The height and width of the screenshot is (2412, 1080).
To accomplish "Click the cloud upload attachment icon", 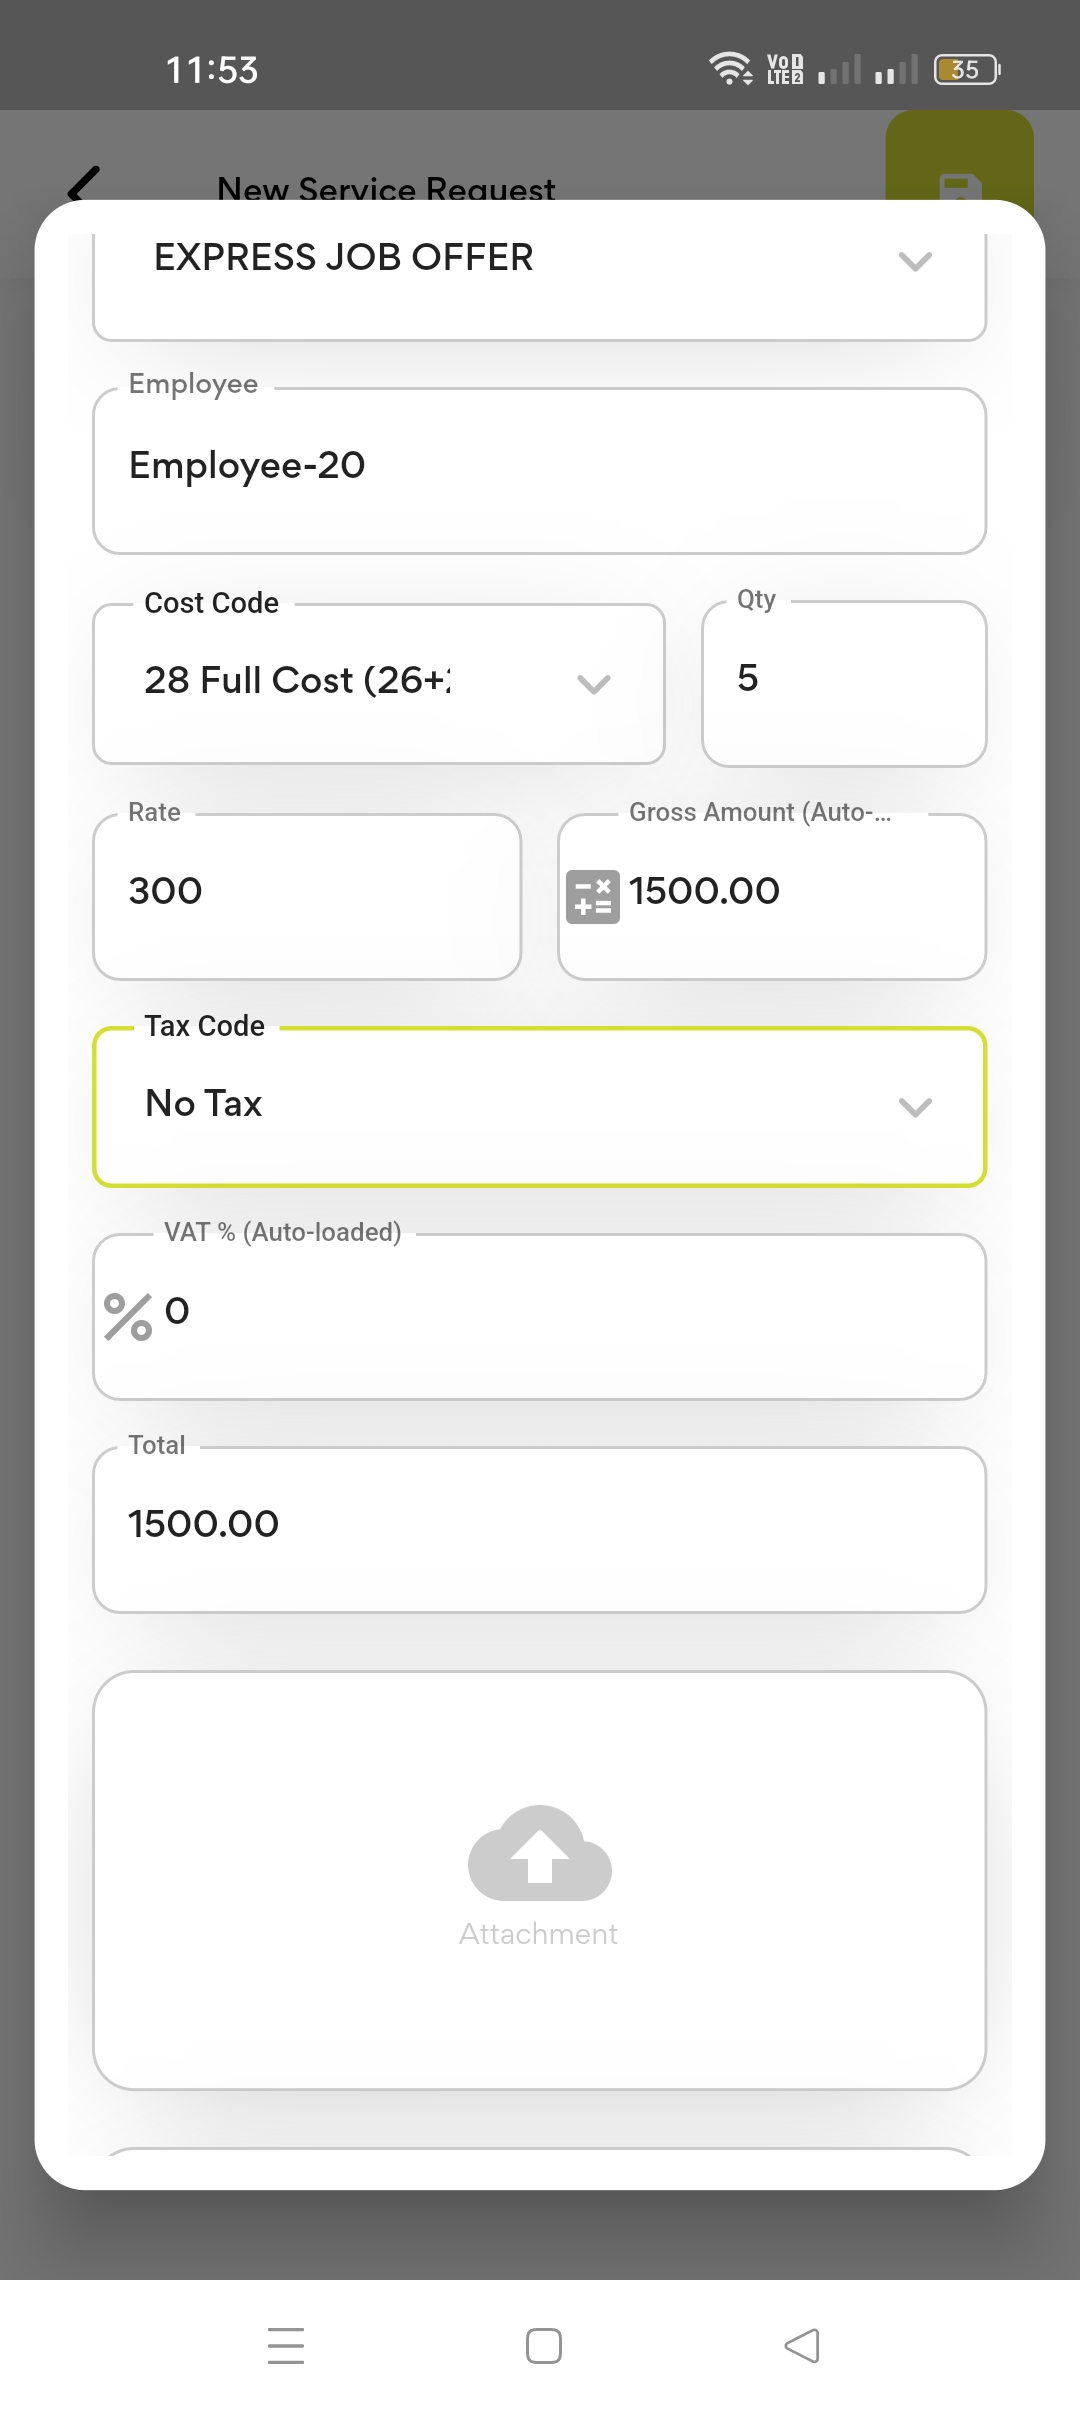I will 540,1853.
